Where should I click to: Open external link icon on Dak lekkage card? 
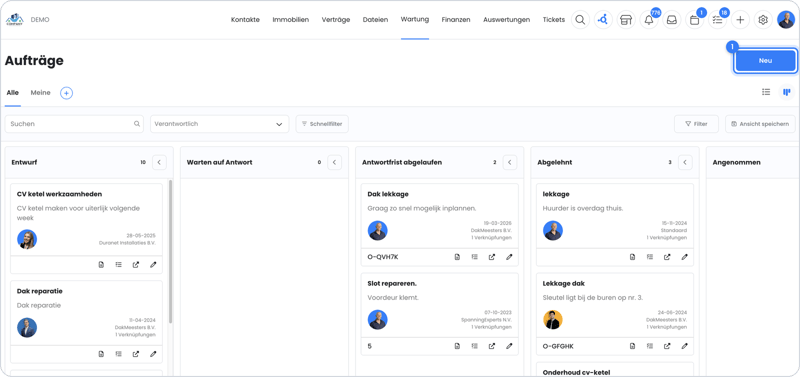click(x=492, y=257)
